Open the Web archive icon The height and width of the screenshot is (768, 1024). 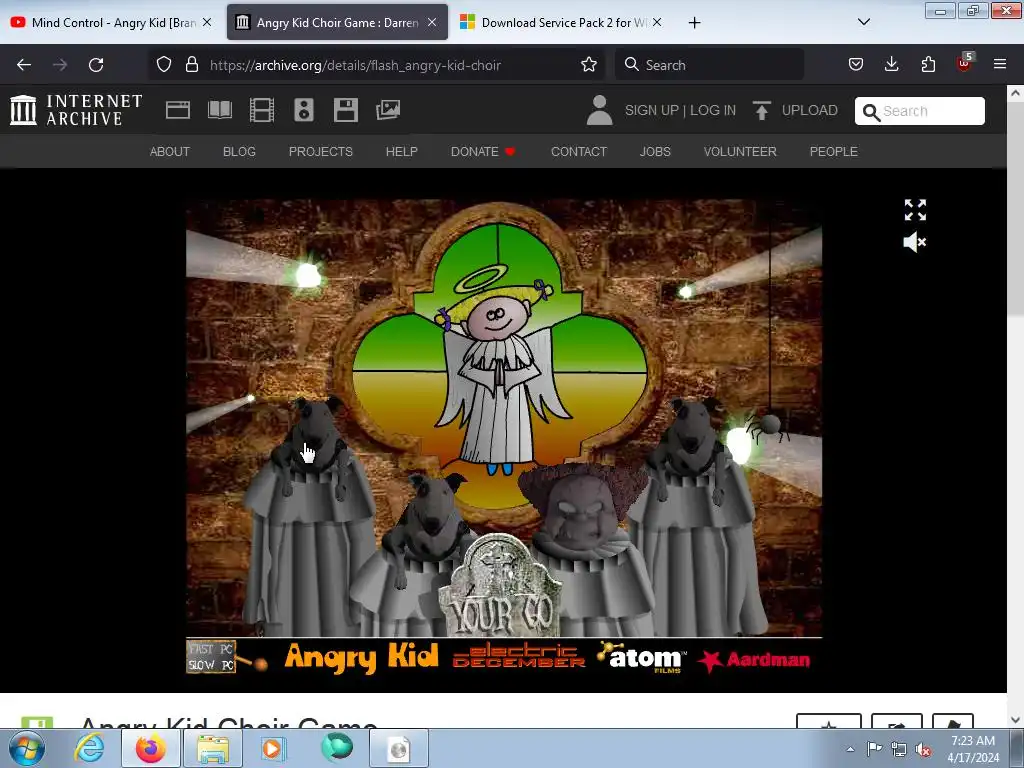[x=178, y=110]
